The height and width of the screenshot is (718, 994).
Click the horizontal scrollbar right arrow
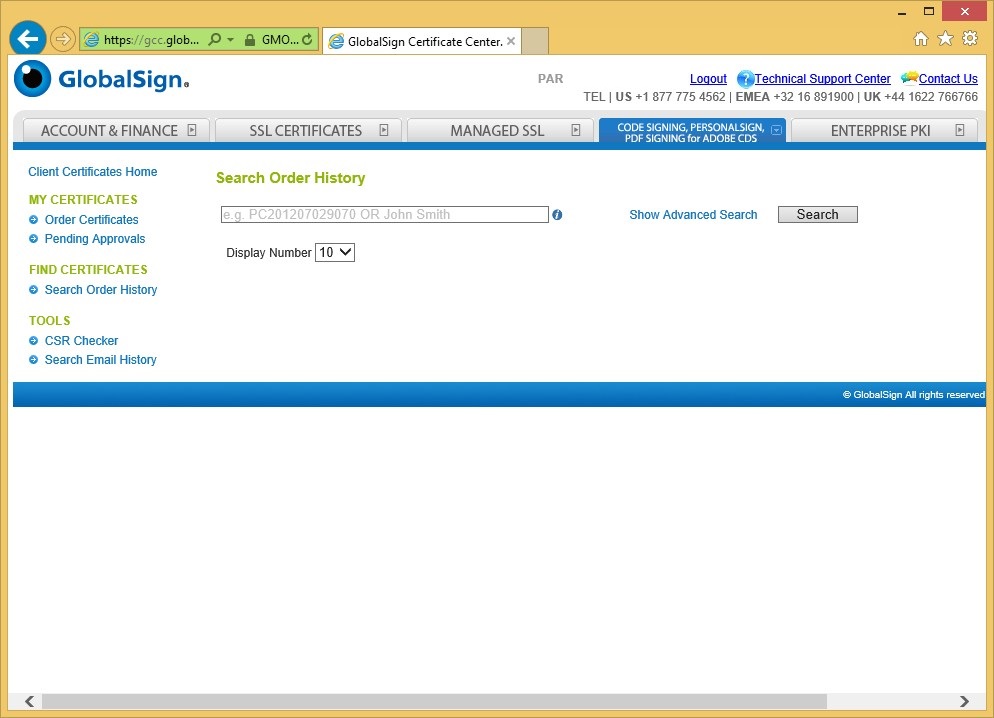point(964,701)
